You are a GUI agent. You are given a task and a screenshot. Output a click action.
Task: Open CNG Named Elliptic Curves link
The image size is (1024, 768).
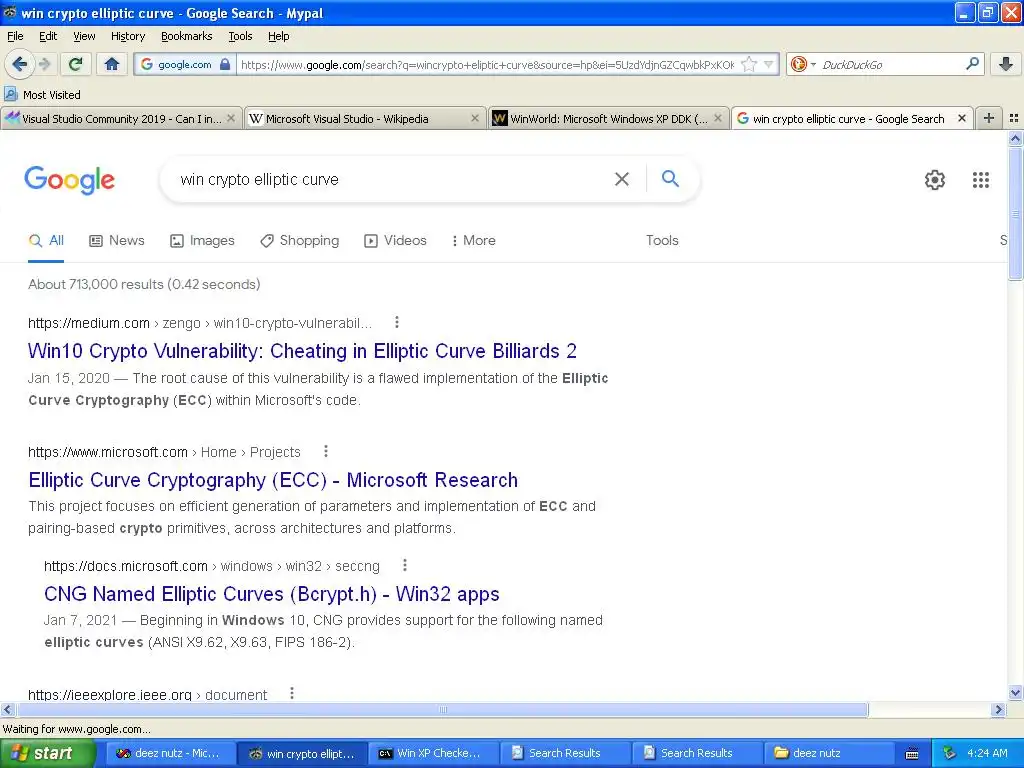click(x=272, y=594)
